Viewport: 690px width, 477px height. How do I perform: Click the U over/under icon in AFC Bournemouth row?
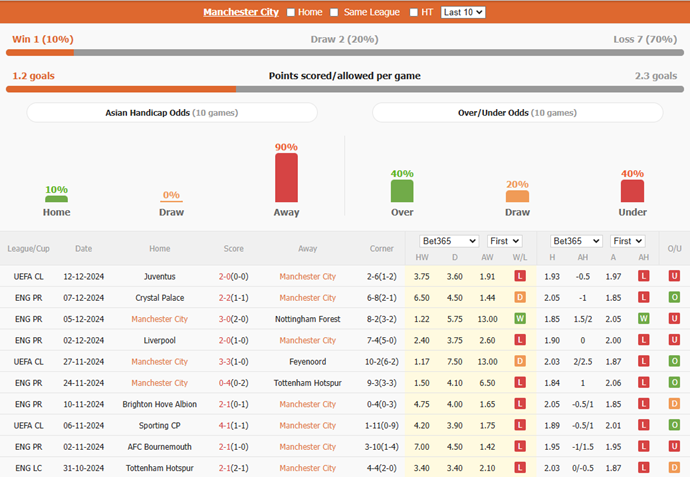point(674,446)
